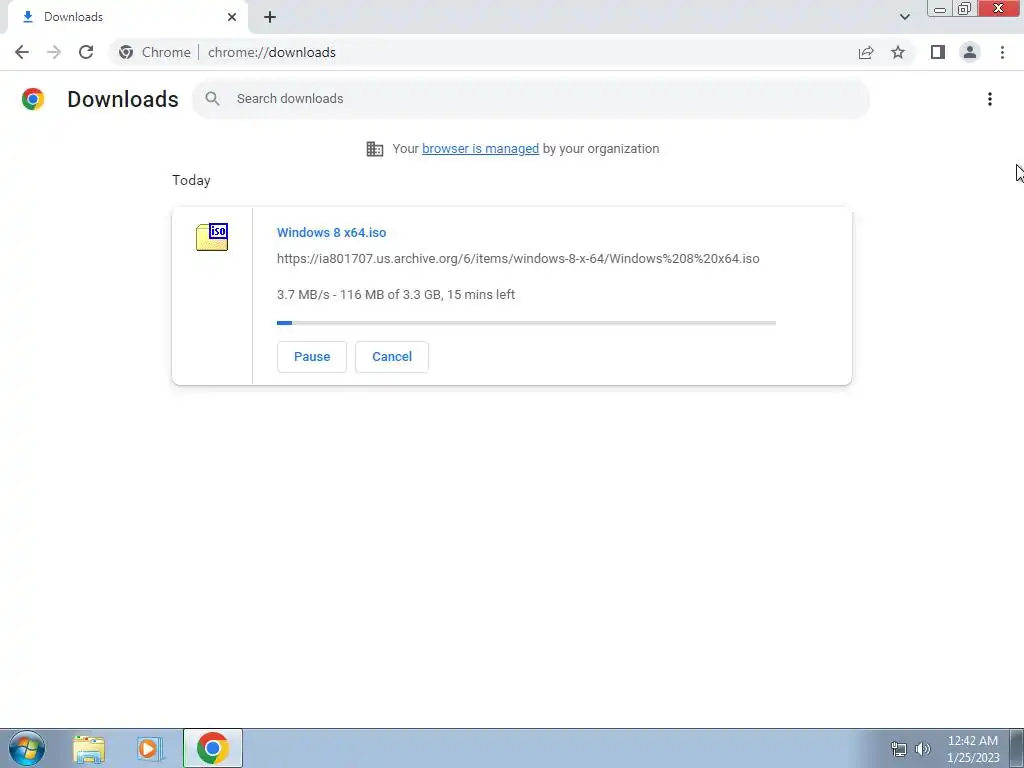Screen dimensions: 1024x768
Task: Click the Chrome site info icon in address bar
Action: pyautogui.click(x=126, y=52)
